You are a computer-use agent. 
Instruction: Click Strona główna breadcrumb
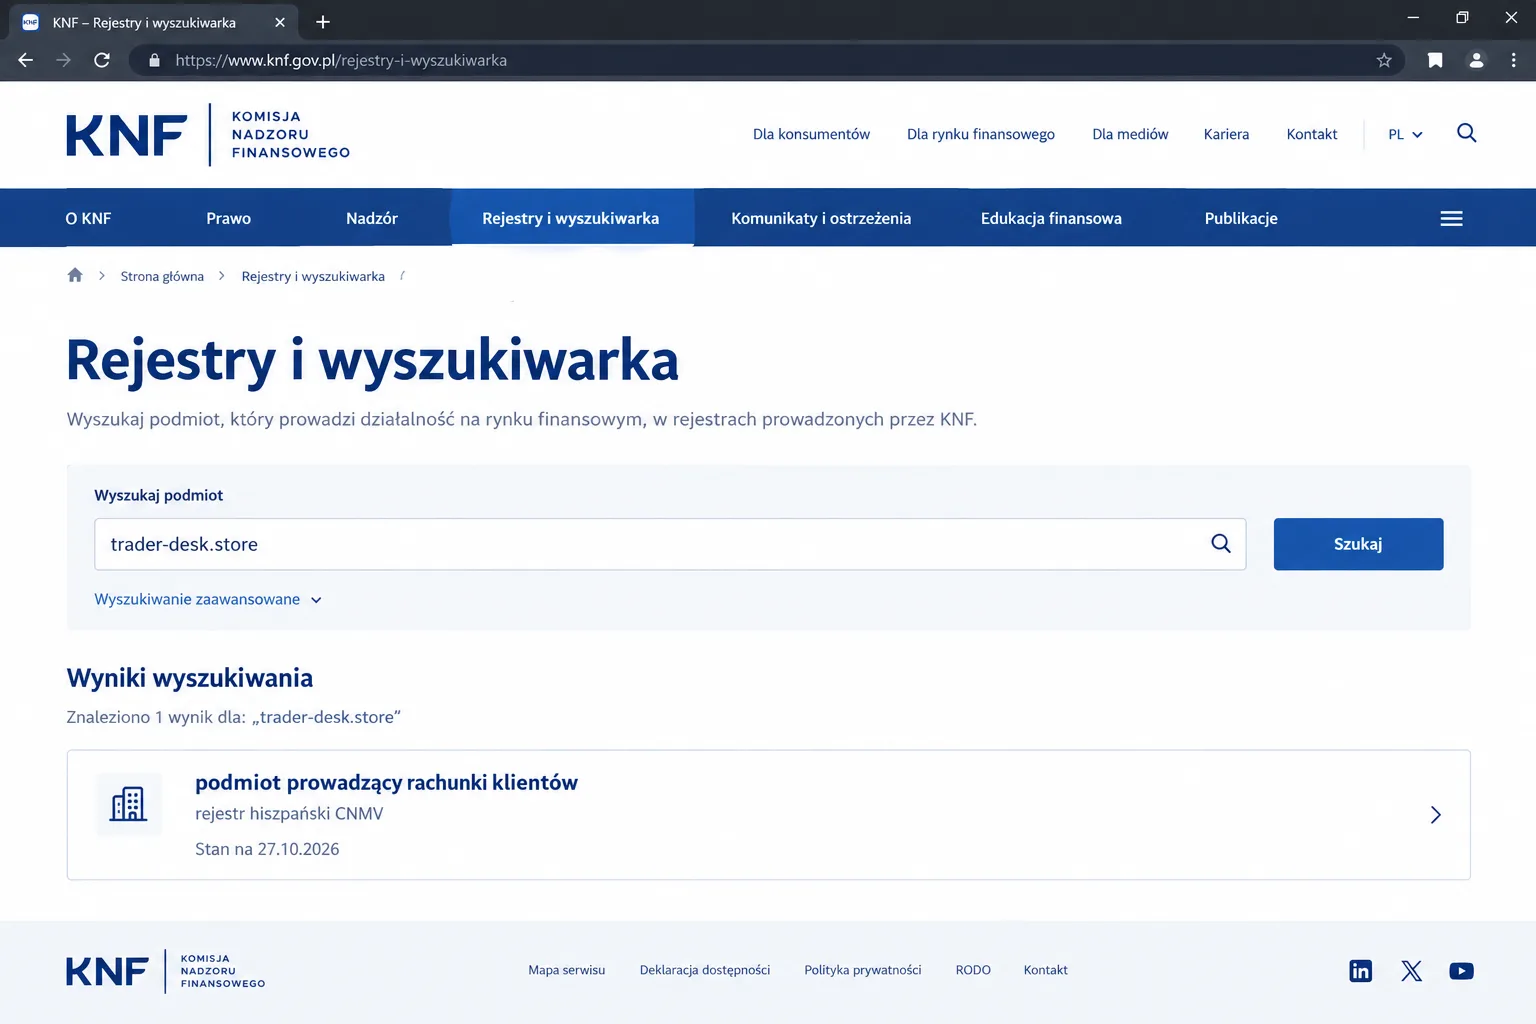click(162, 276)
